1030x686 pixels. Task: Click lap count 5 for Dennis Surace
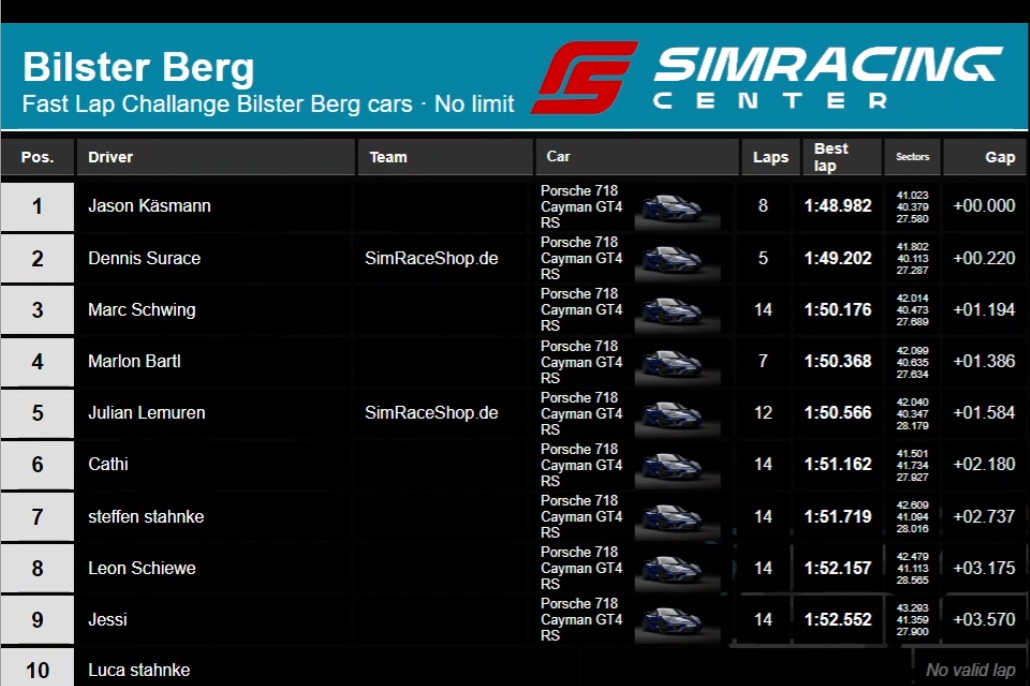click(763, 258)
